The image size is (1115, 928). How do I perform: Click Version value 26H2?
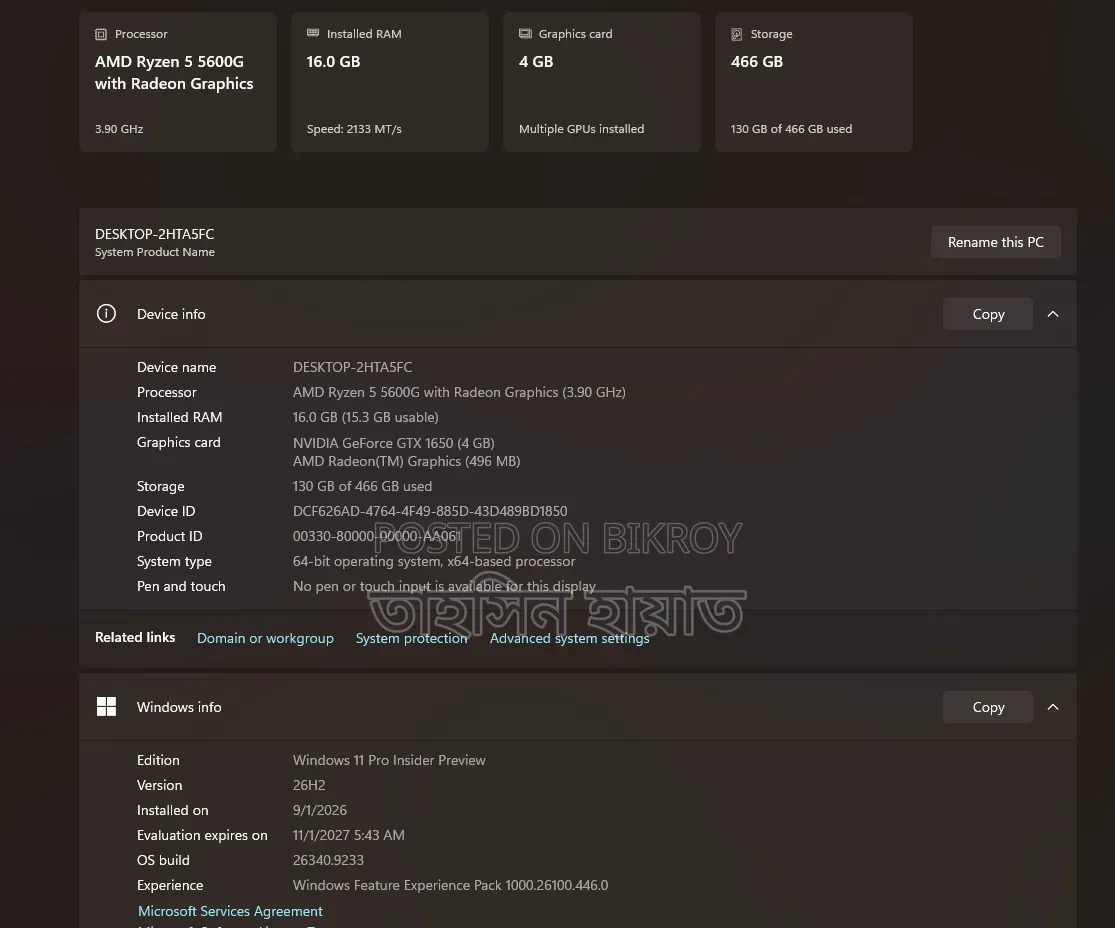coord(309,785)
